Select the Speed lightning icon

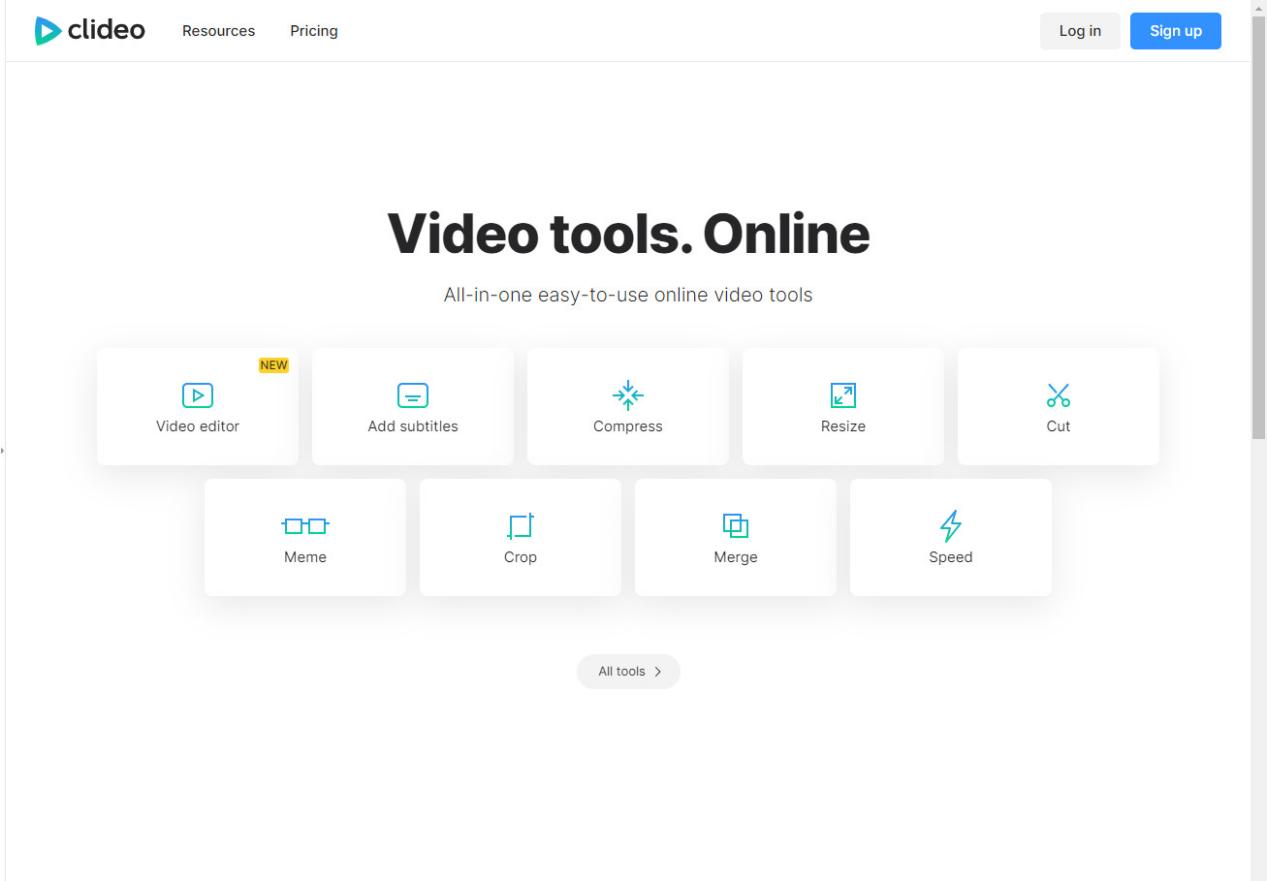(x=951, y=526)
